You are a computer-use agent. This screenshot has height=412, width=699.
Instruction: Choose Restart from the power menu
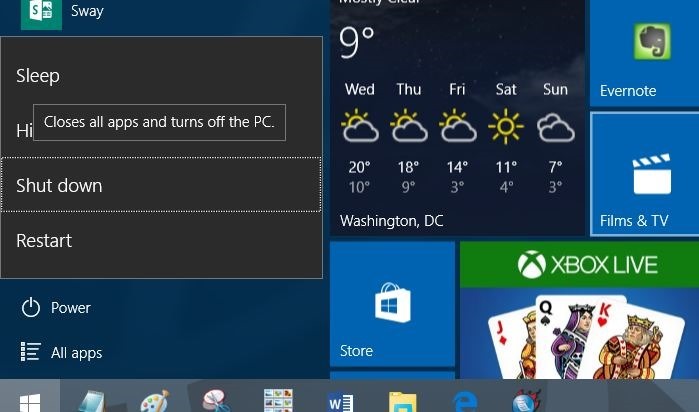click(x=161, y=241)
